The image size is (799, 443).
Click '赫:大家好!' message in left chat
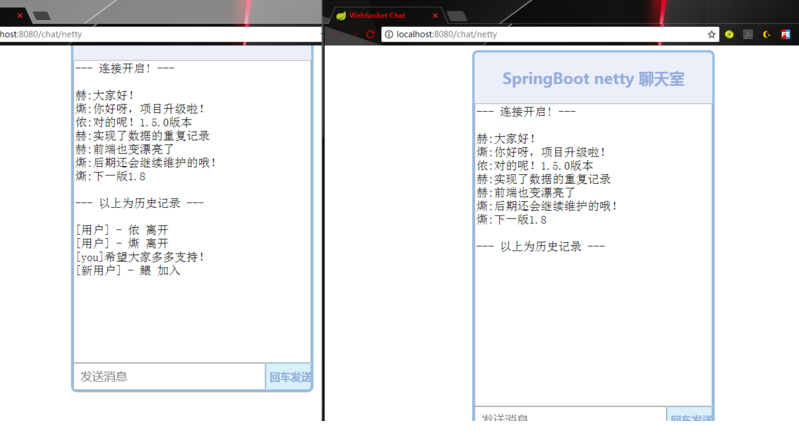pyautogui.click(x=105, y=95)
